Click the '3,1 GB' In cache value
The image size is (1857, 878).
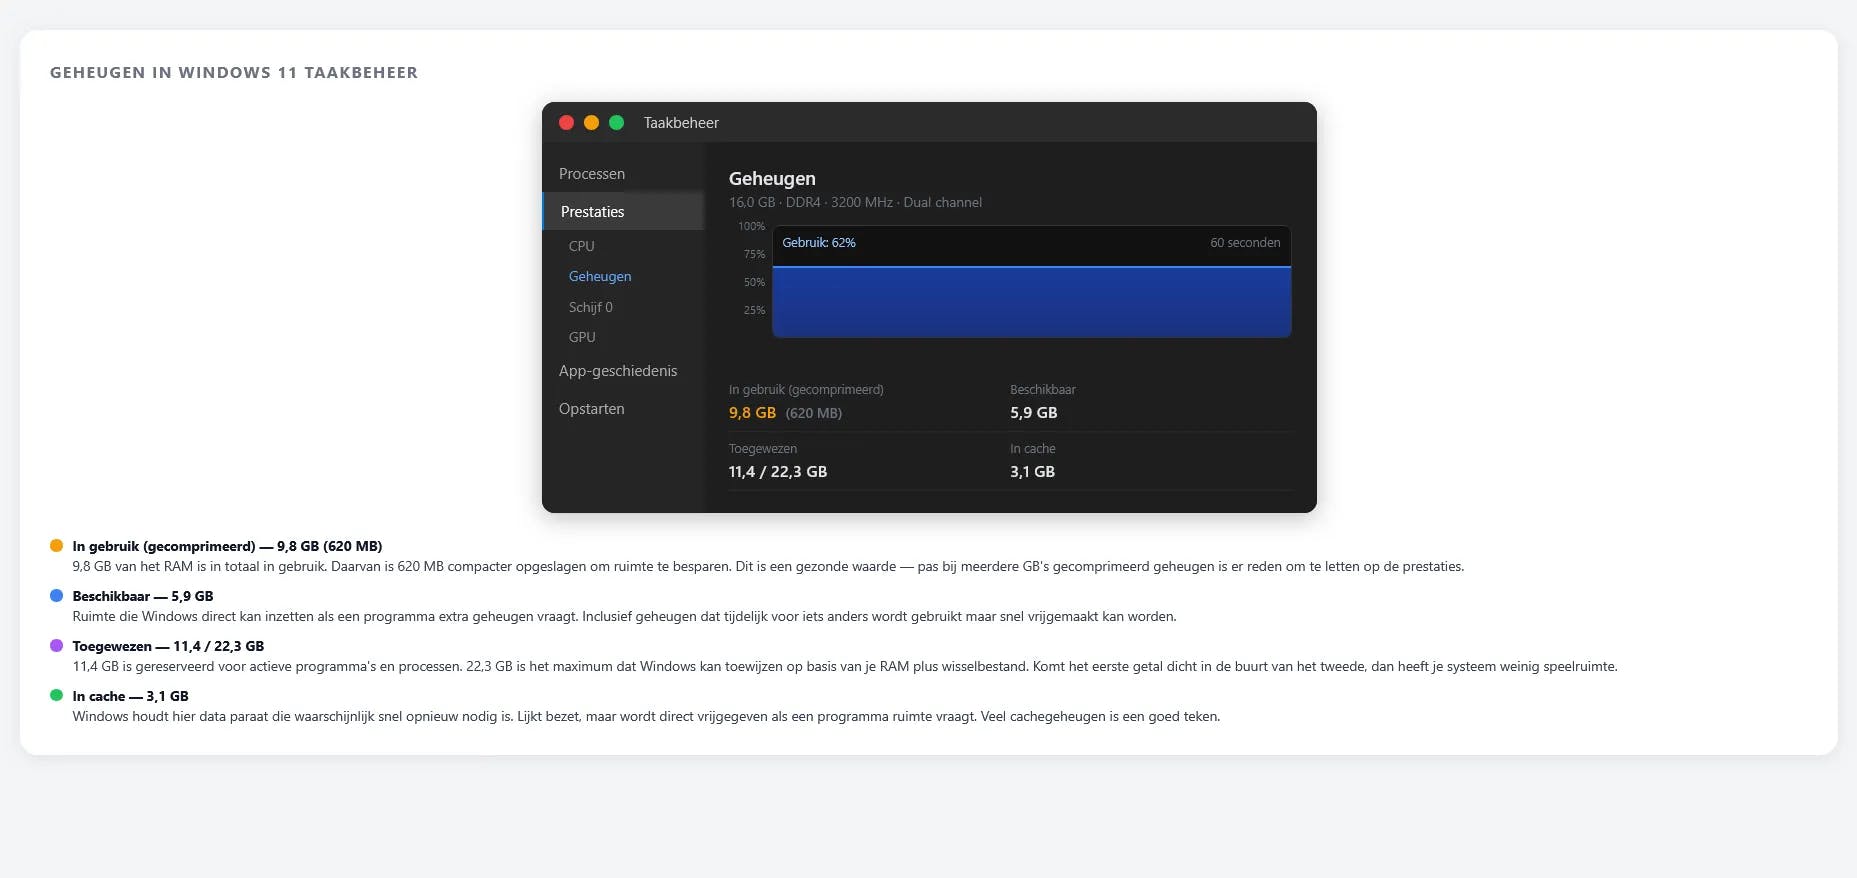pos(1032,472)
